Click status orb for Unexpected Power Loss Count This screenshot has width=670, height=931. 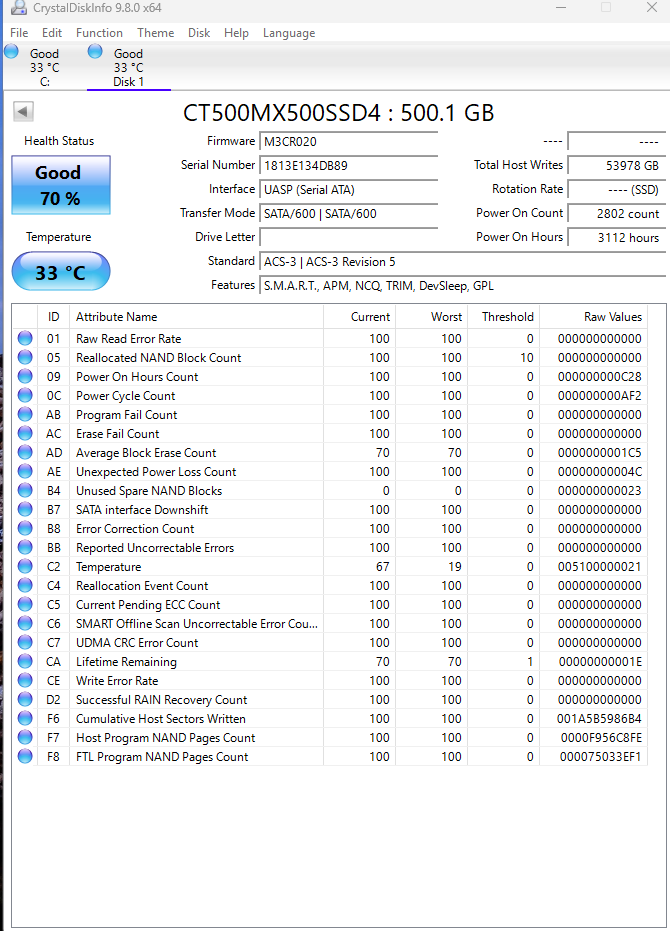coord(25,471)
